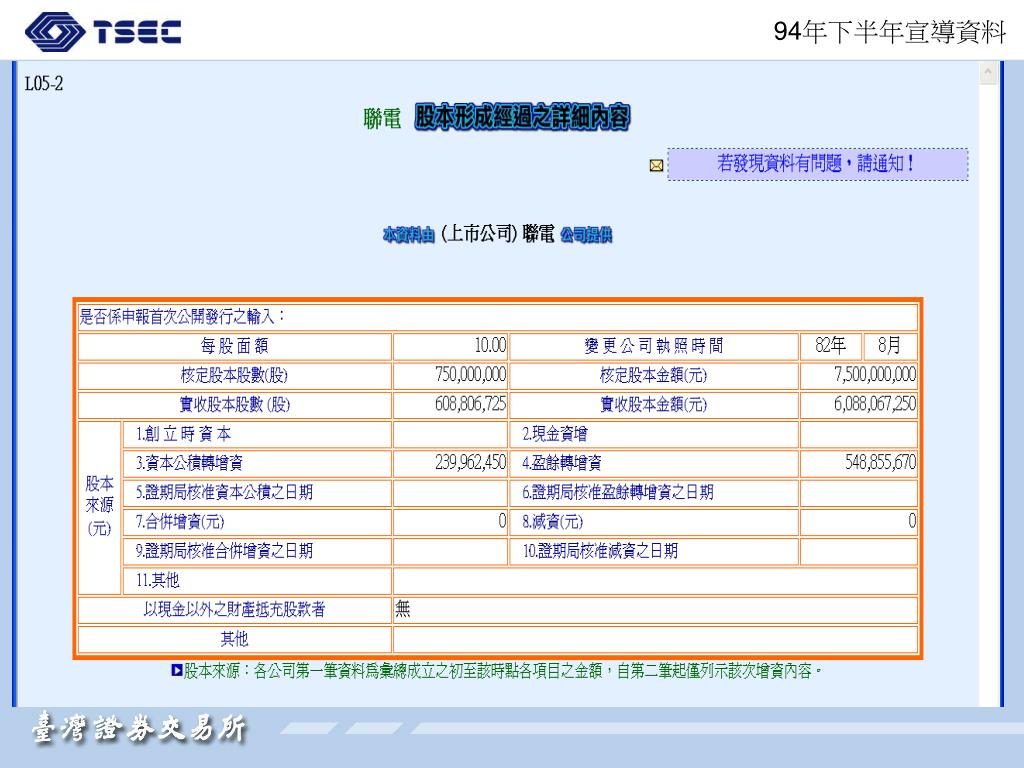Click the '5.證期局核准資本公積之日期' label
Viewport: 1024px width, 768px height.
tap(224, 493)
